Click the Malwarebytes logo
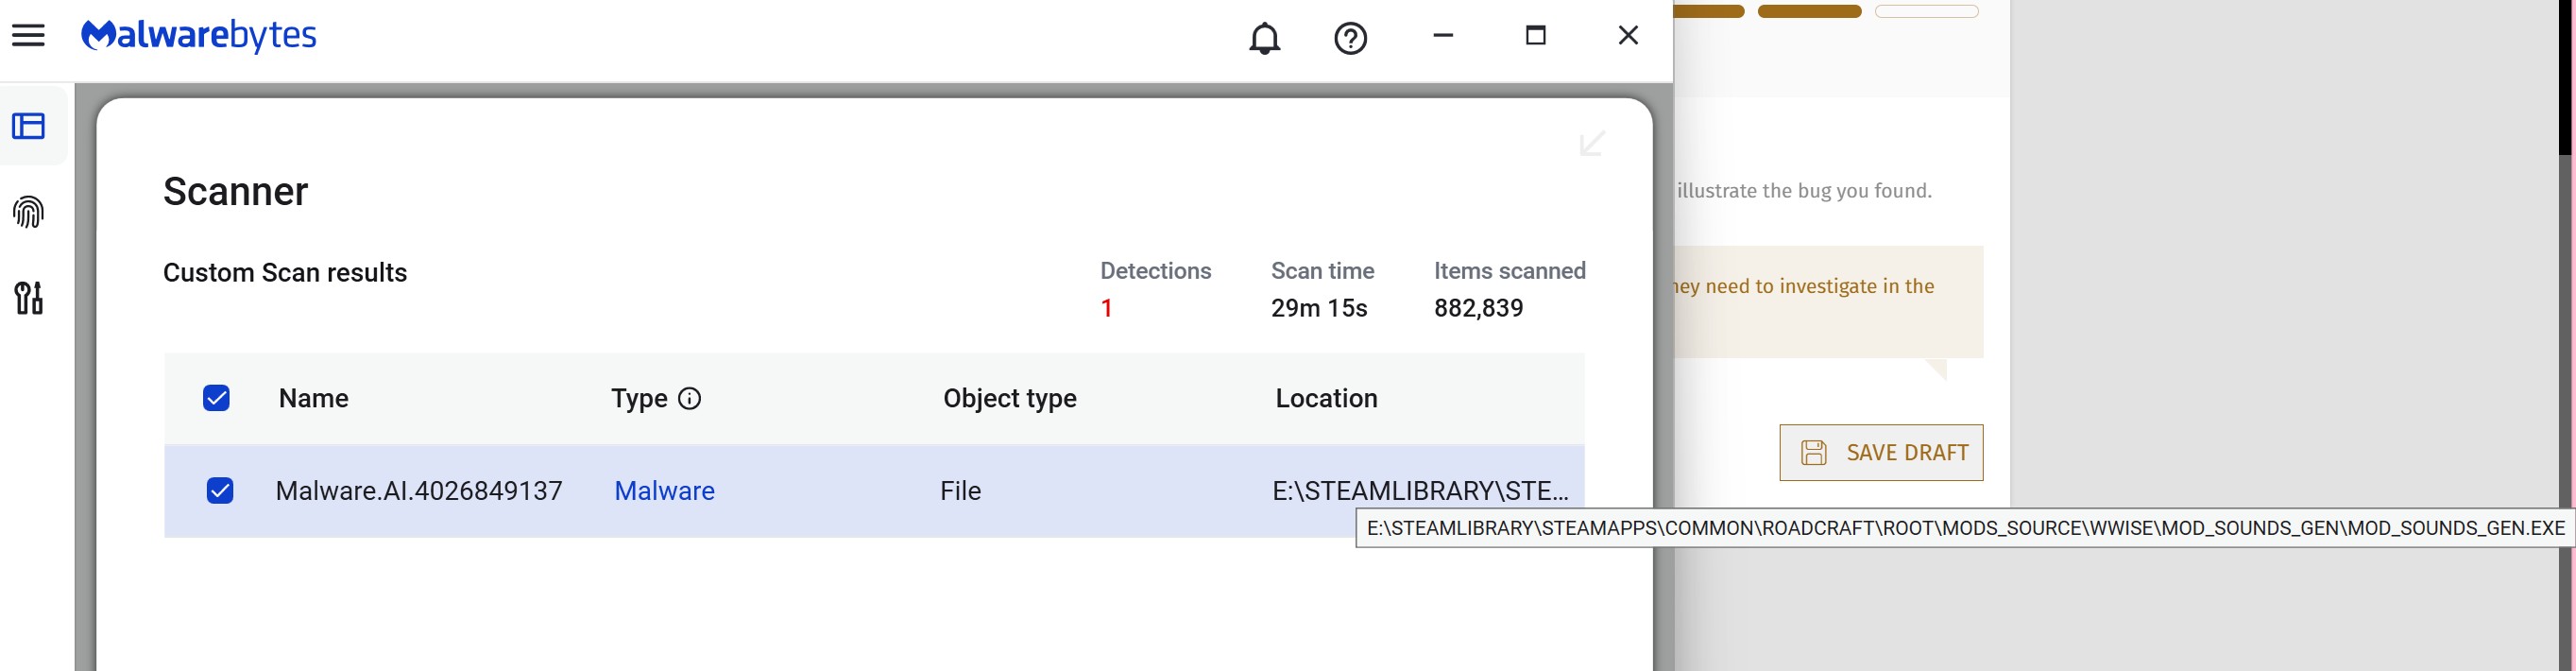Viewport: 2576px width, 671px height. tap(198, 36)
